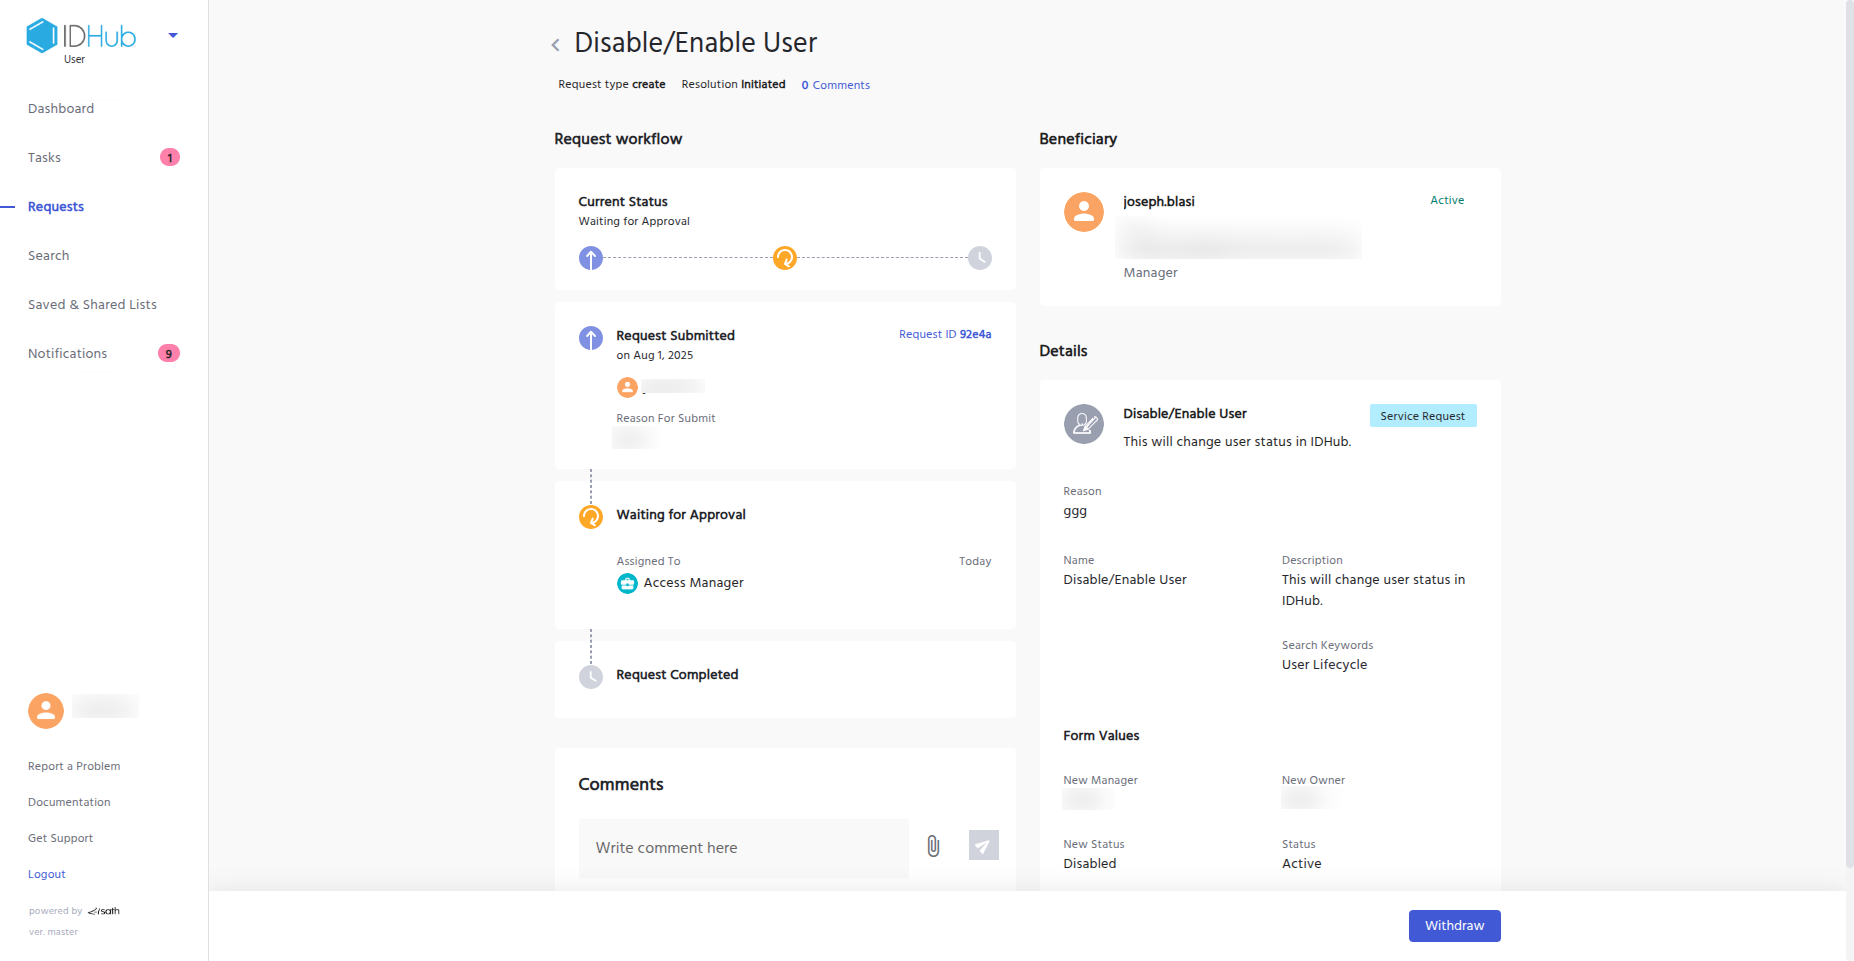Image resolution: width=1854 pixels, height=961 pixels.
Task: Click the user profile avatar in sidebar
Action: [46, 710]
